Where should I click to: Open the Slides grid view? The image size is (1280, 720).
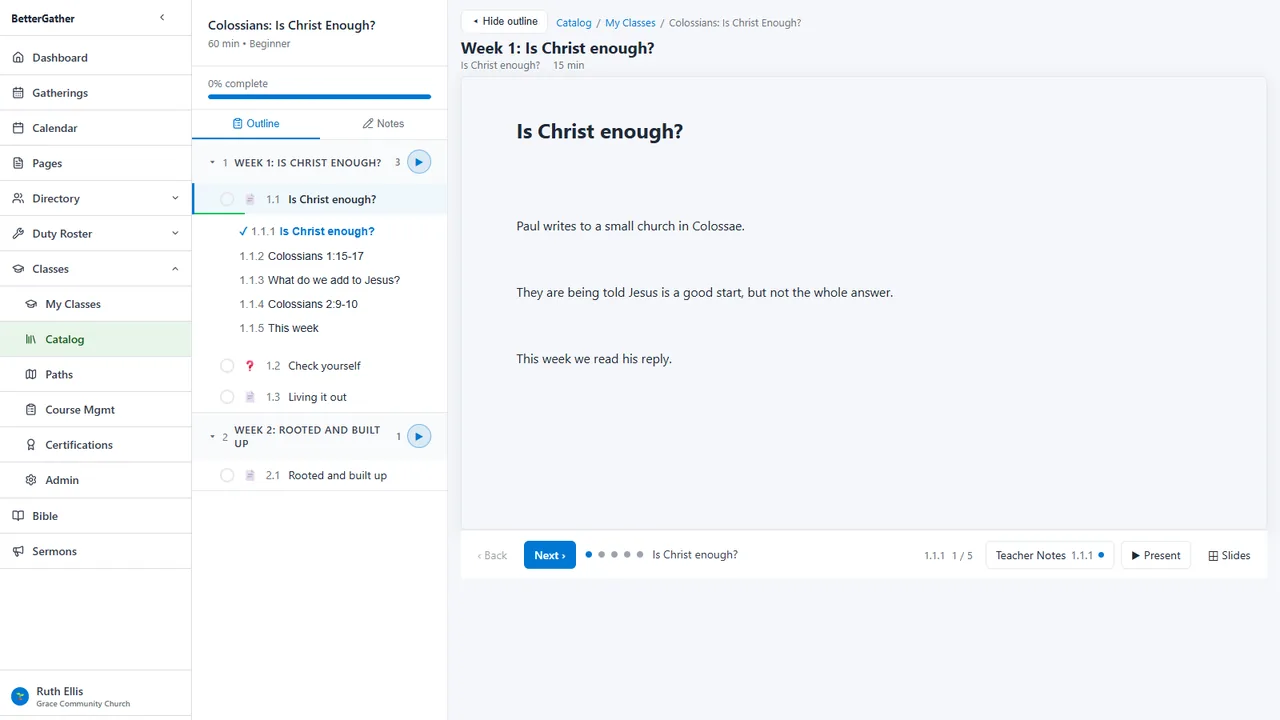pyautogui.click(x=1229, y=555)
